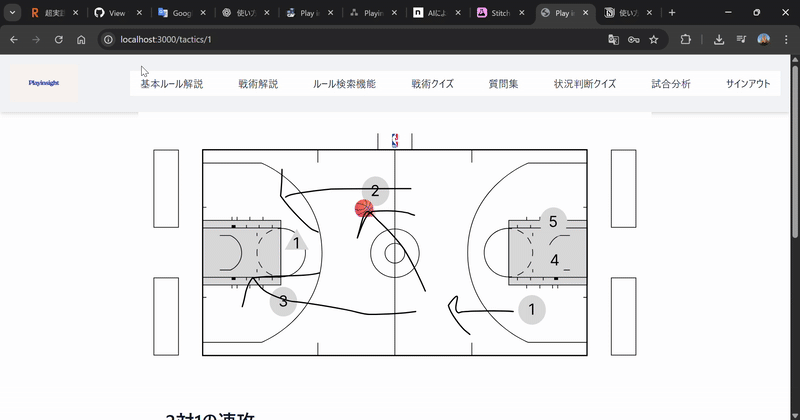
Task: Open the 基本ルール解説 menu item
Action: coord(171,84)
